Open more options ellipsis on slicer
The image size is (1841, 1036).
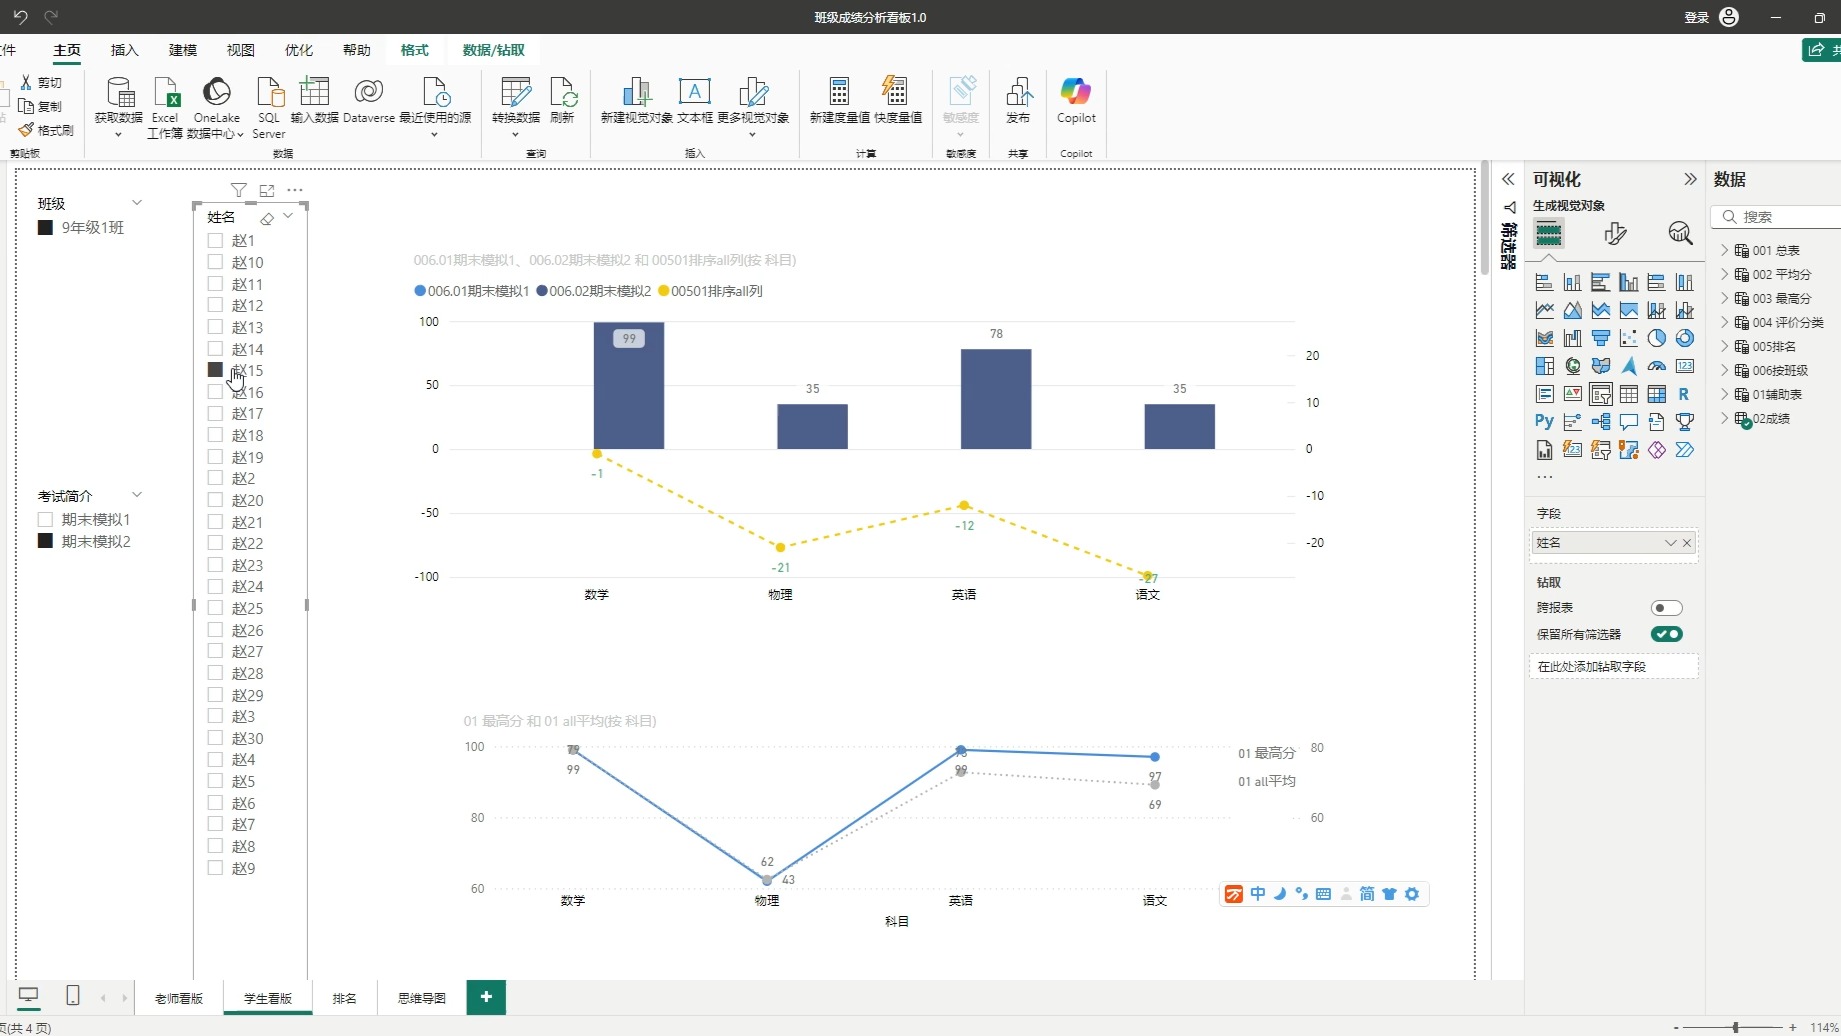[295, 190]
